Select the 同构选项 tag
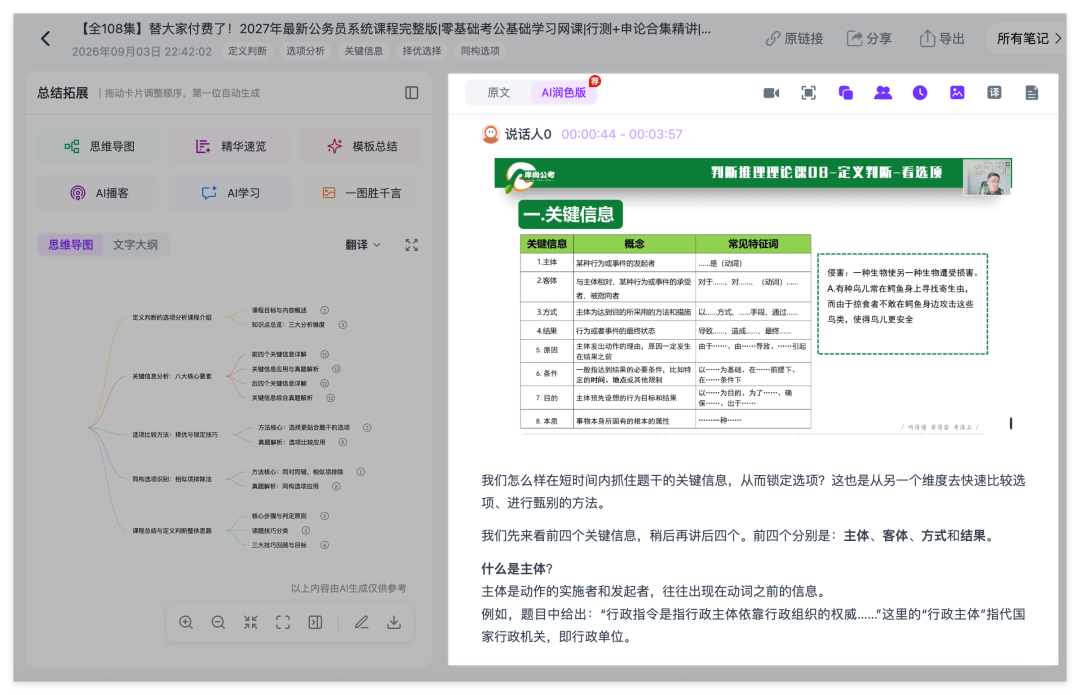 480,51
